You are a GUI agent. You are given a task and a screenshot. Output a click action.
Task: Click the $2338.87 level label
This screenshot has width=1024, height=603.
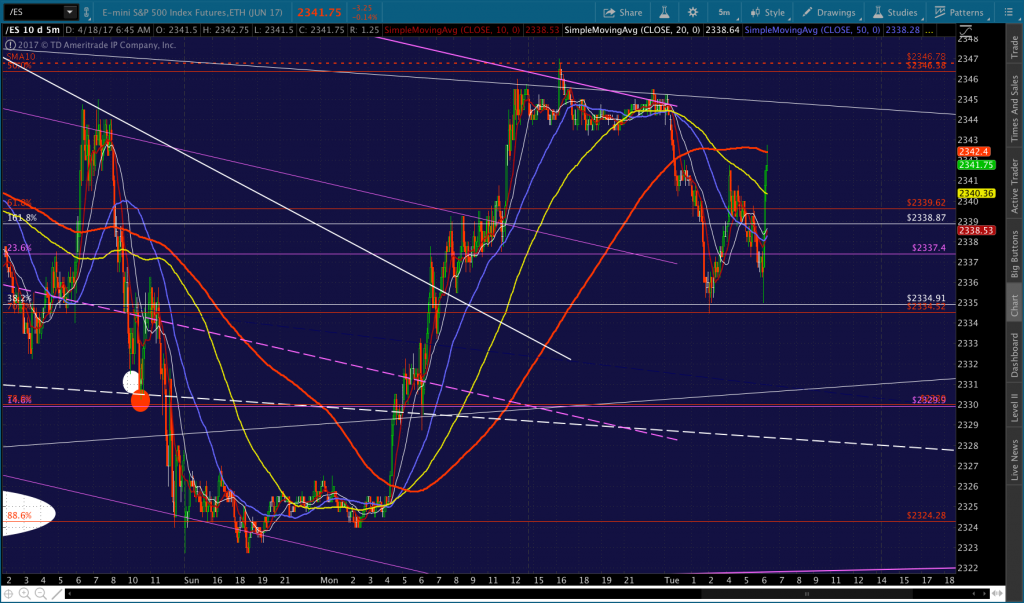point(926,218)
